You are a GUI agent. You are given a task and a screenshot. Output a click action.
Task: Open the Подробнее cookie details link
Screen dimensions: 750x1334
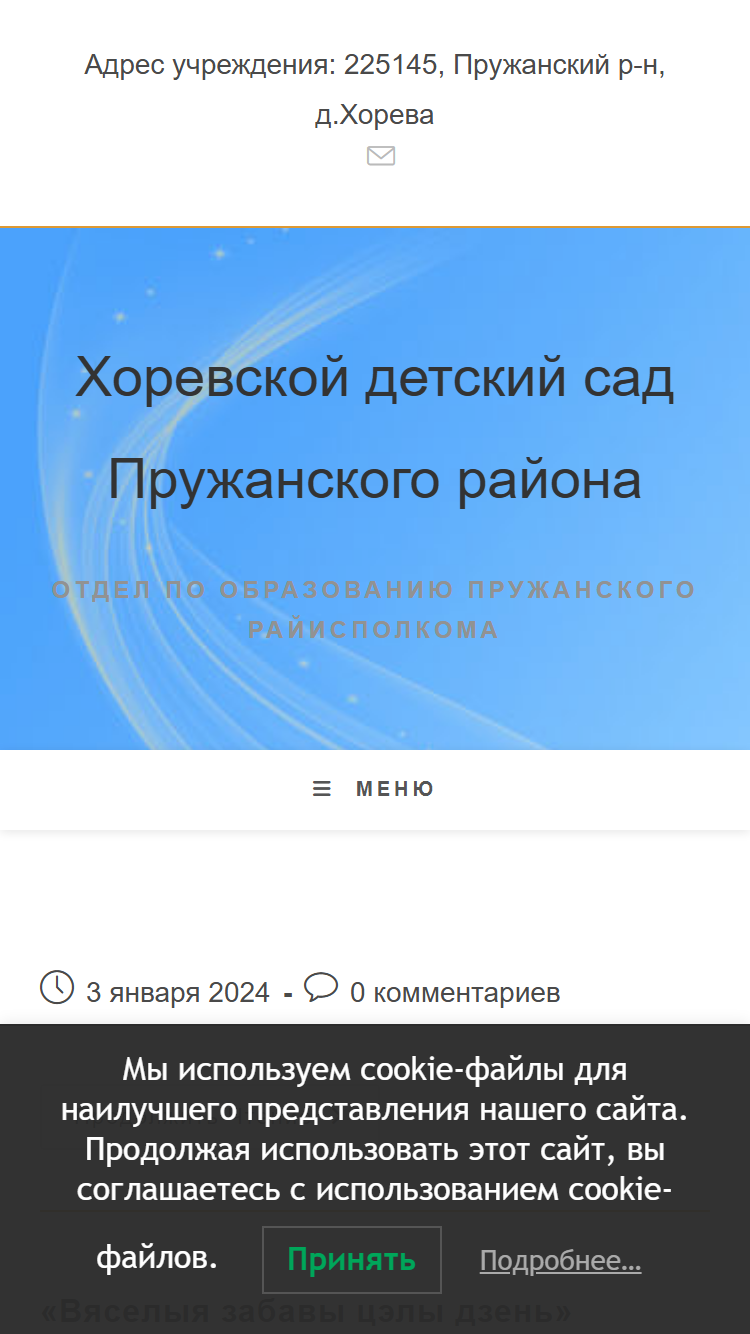(561, 1261)
